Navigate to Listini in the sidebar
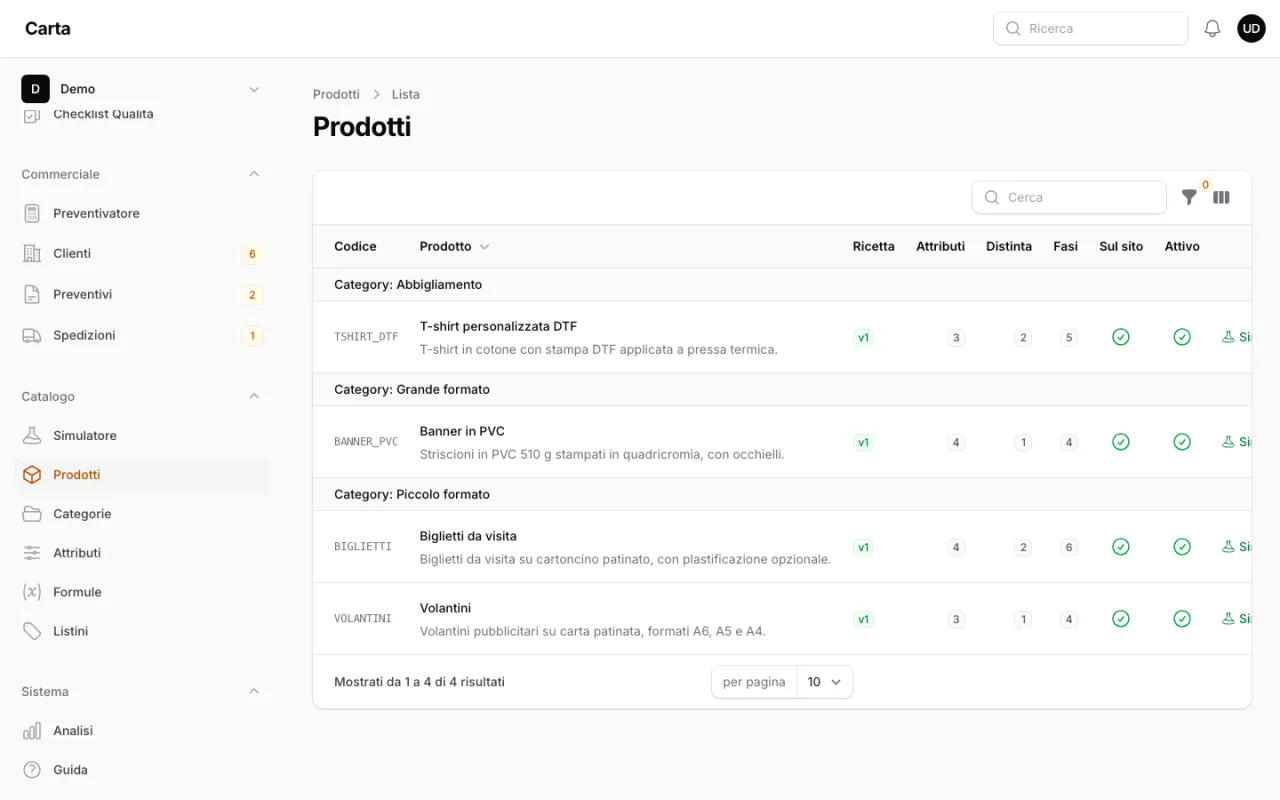This screenshot has width=1280, height=800. tap(141, 631)
